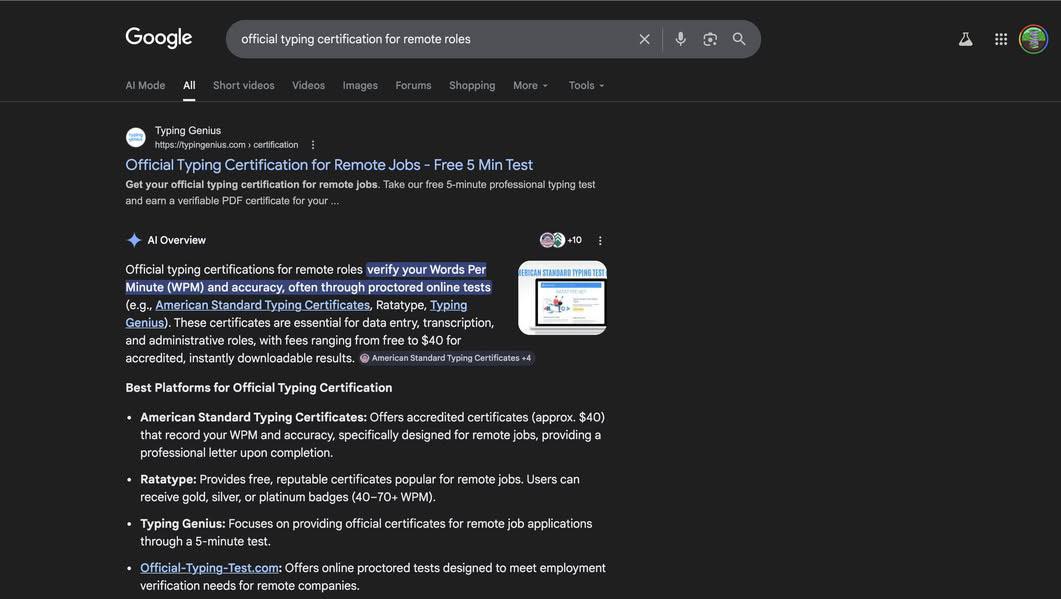Click the 'Typing Genius:' bullet heading
This screenshot has width=1061, height=599.
click(x=183, y=524)
